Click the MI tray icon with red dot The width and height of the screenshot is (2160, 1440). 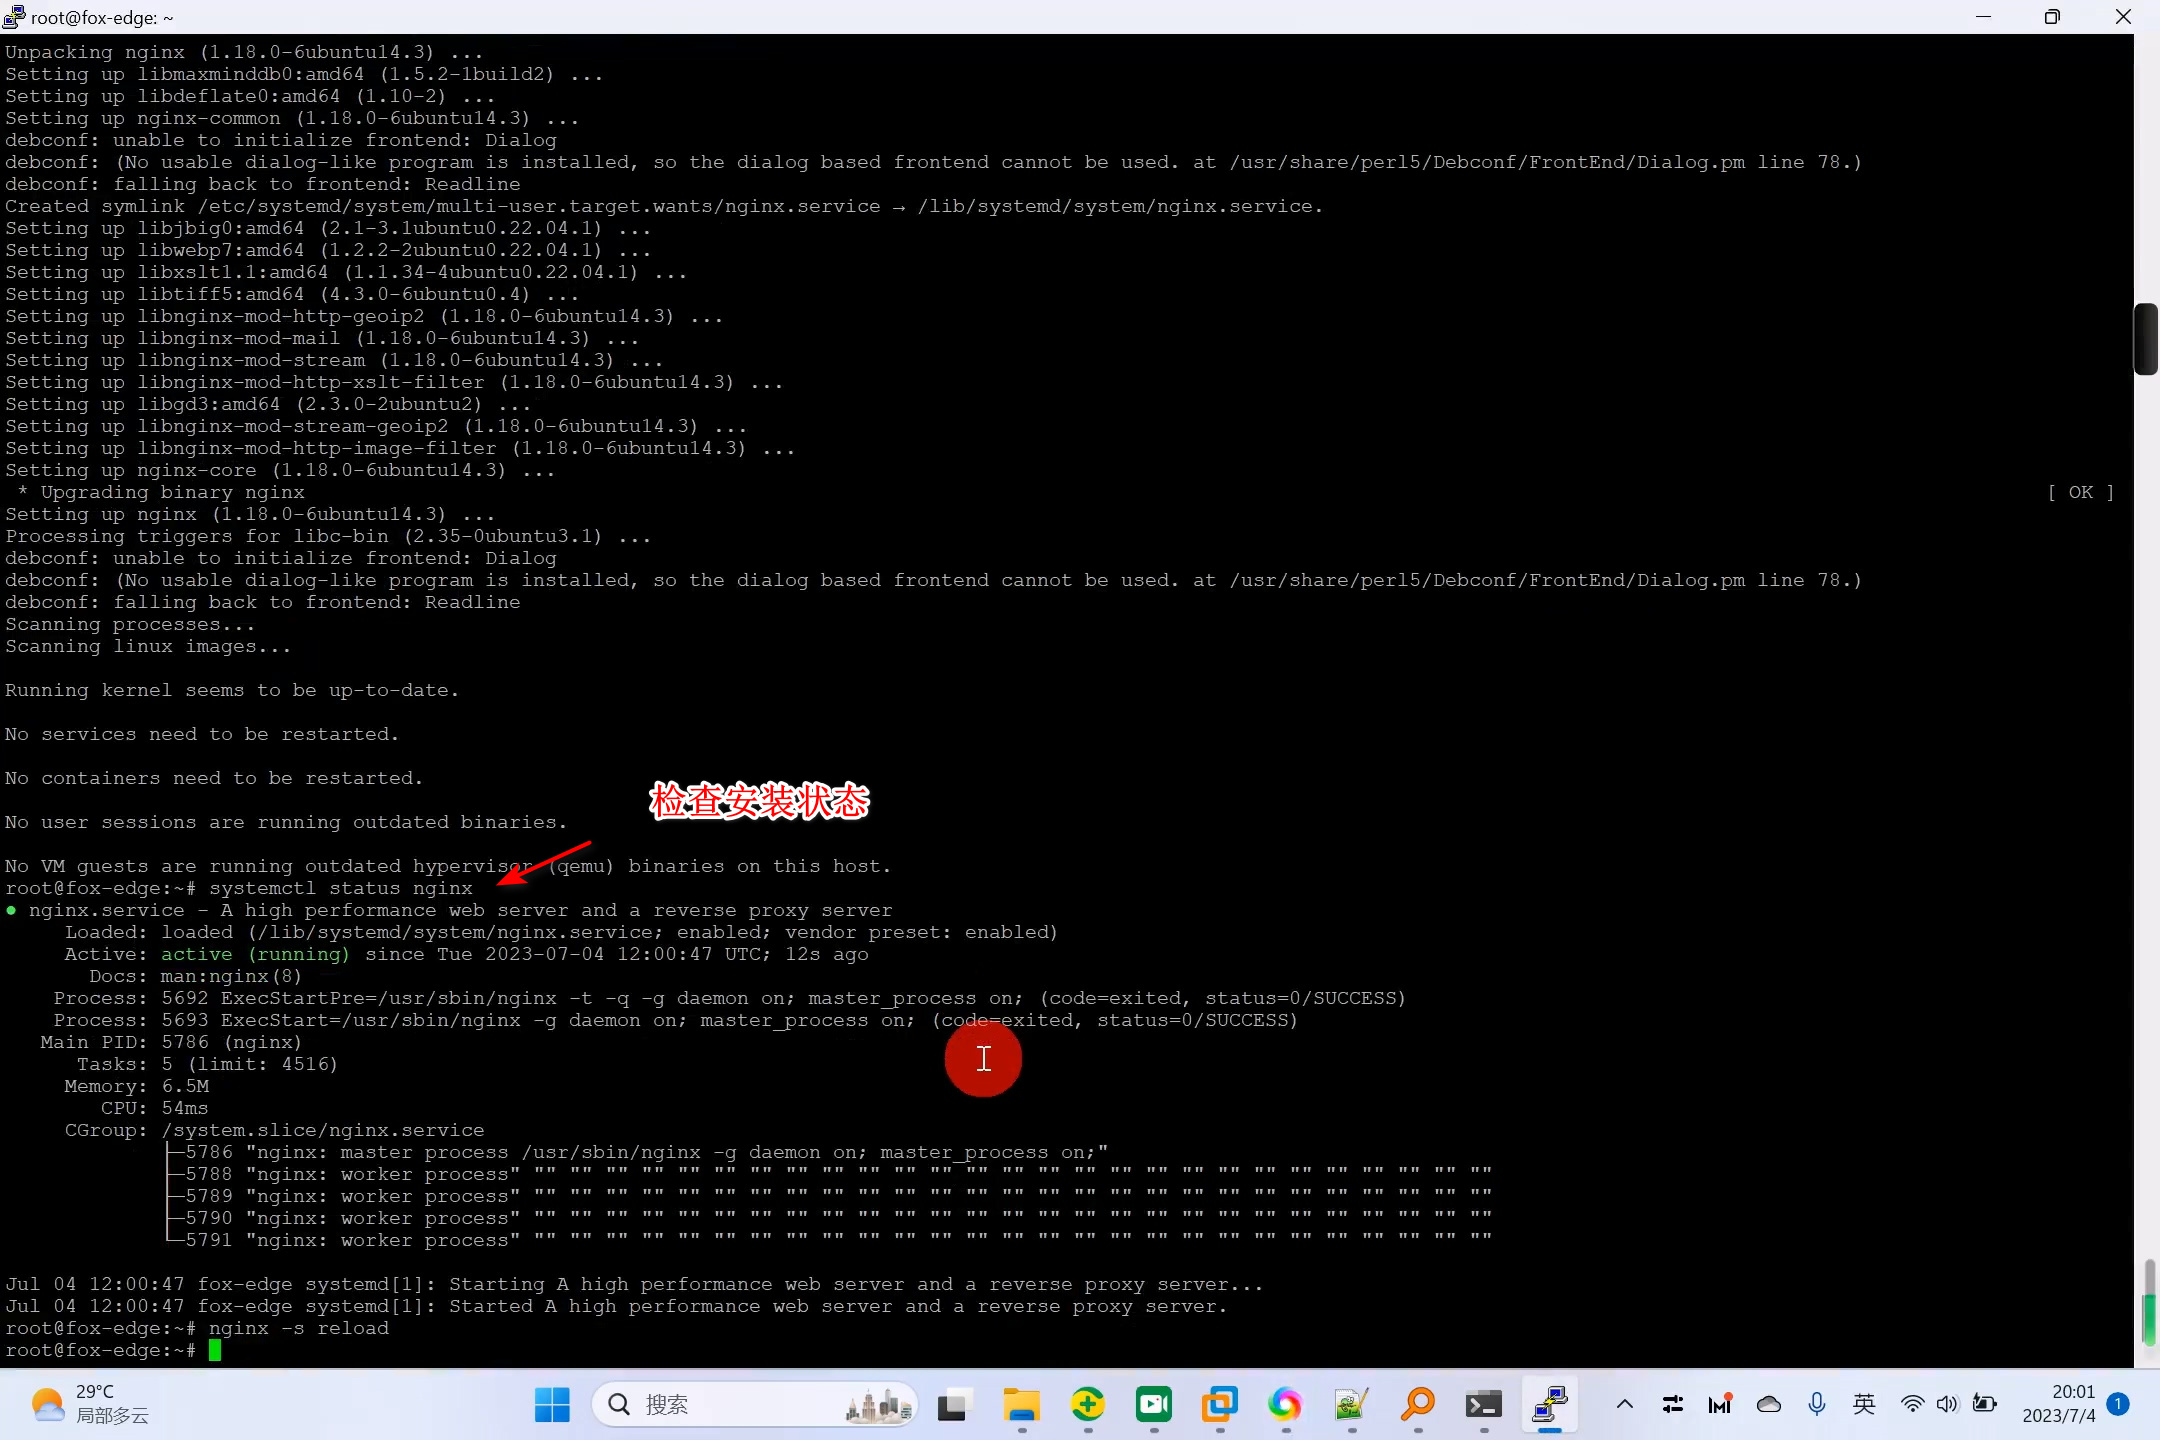pos(1720,1405)
